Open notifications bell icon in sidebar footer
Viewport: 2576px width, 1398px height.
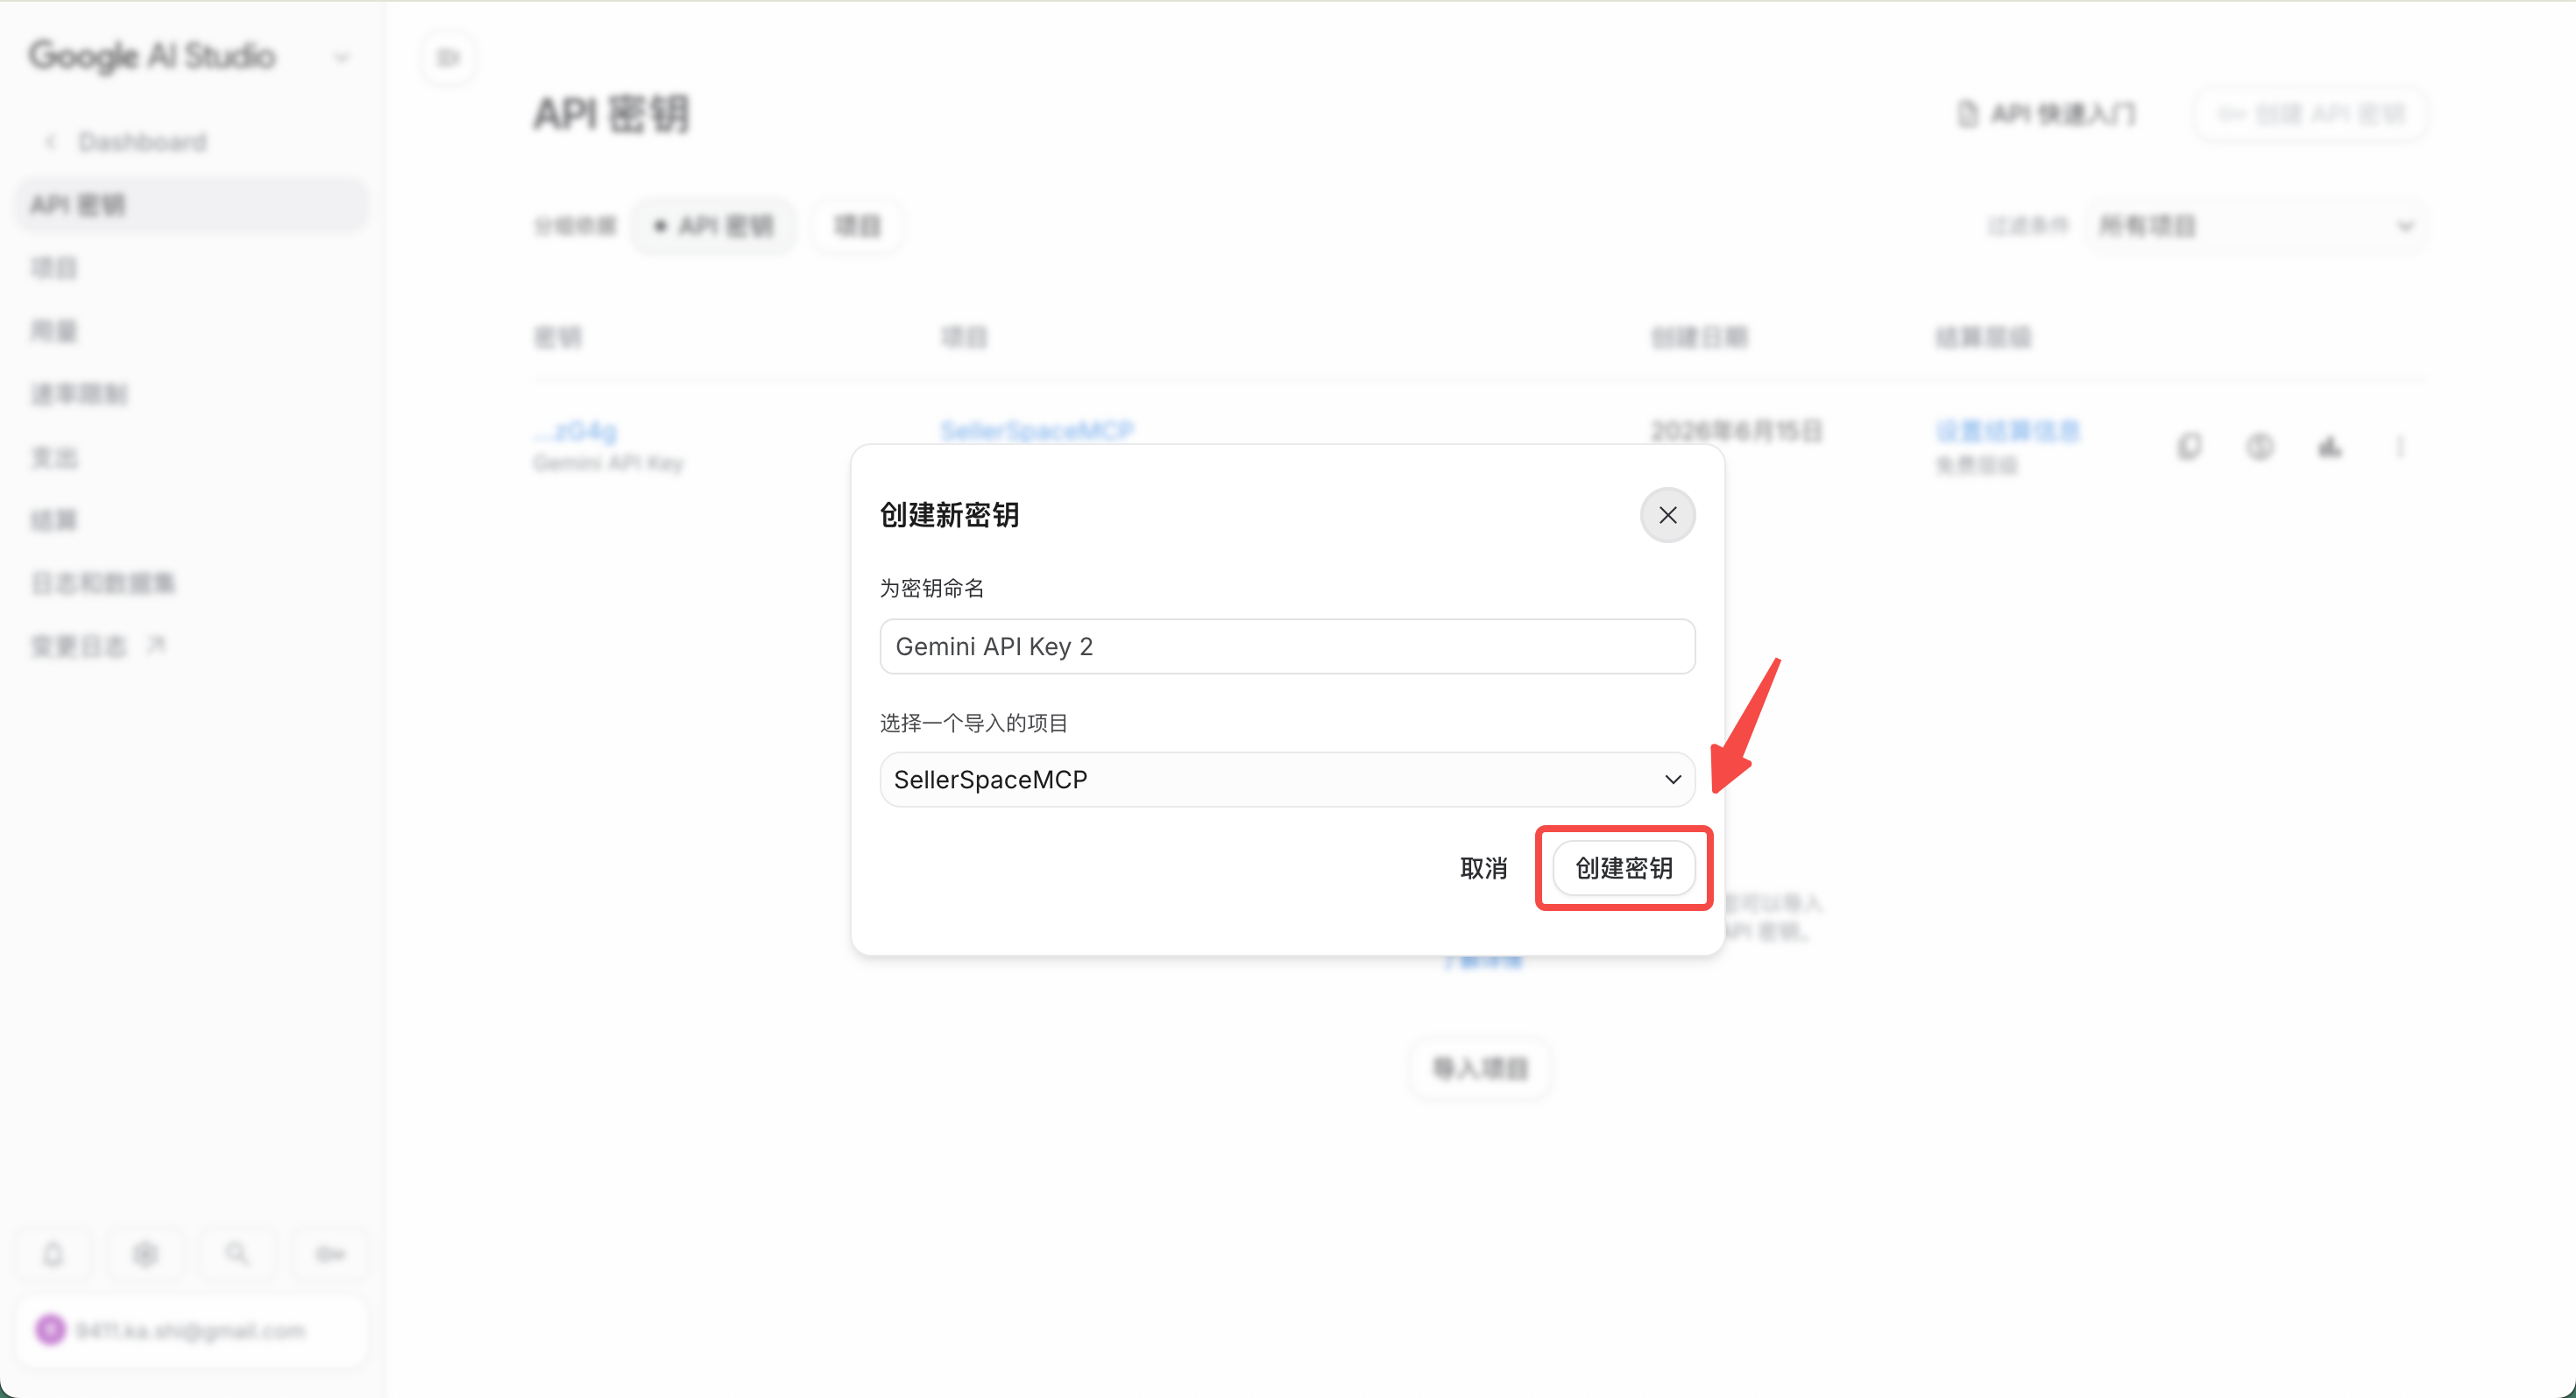(53, 1254)
